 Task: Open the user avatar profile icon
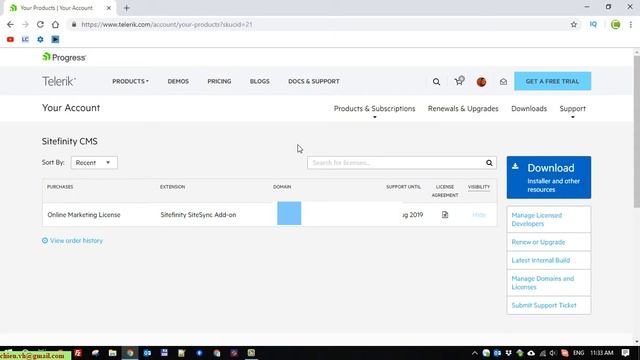tap(481, 82)
